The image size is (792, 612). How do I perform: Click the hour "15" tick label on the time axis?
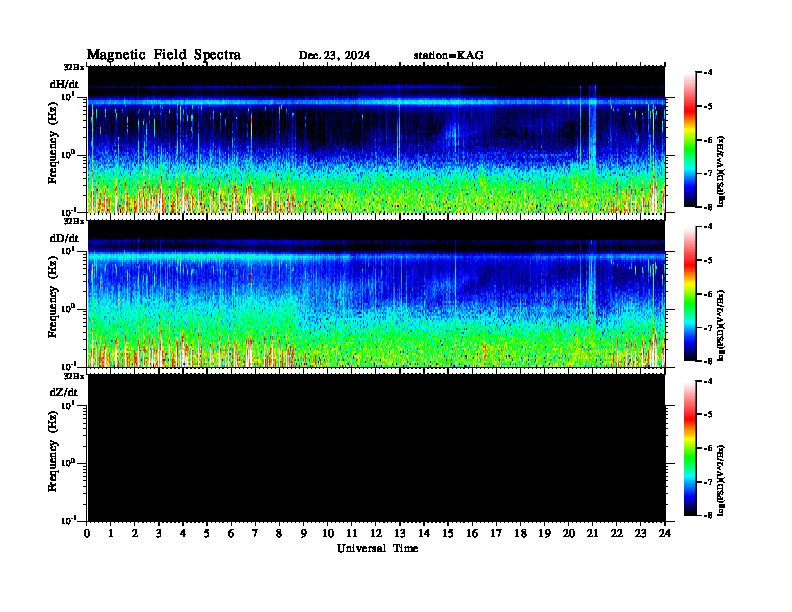coord(448,533)
